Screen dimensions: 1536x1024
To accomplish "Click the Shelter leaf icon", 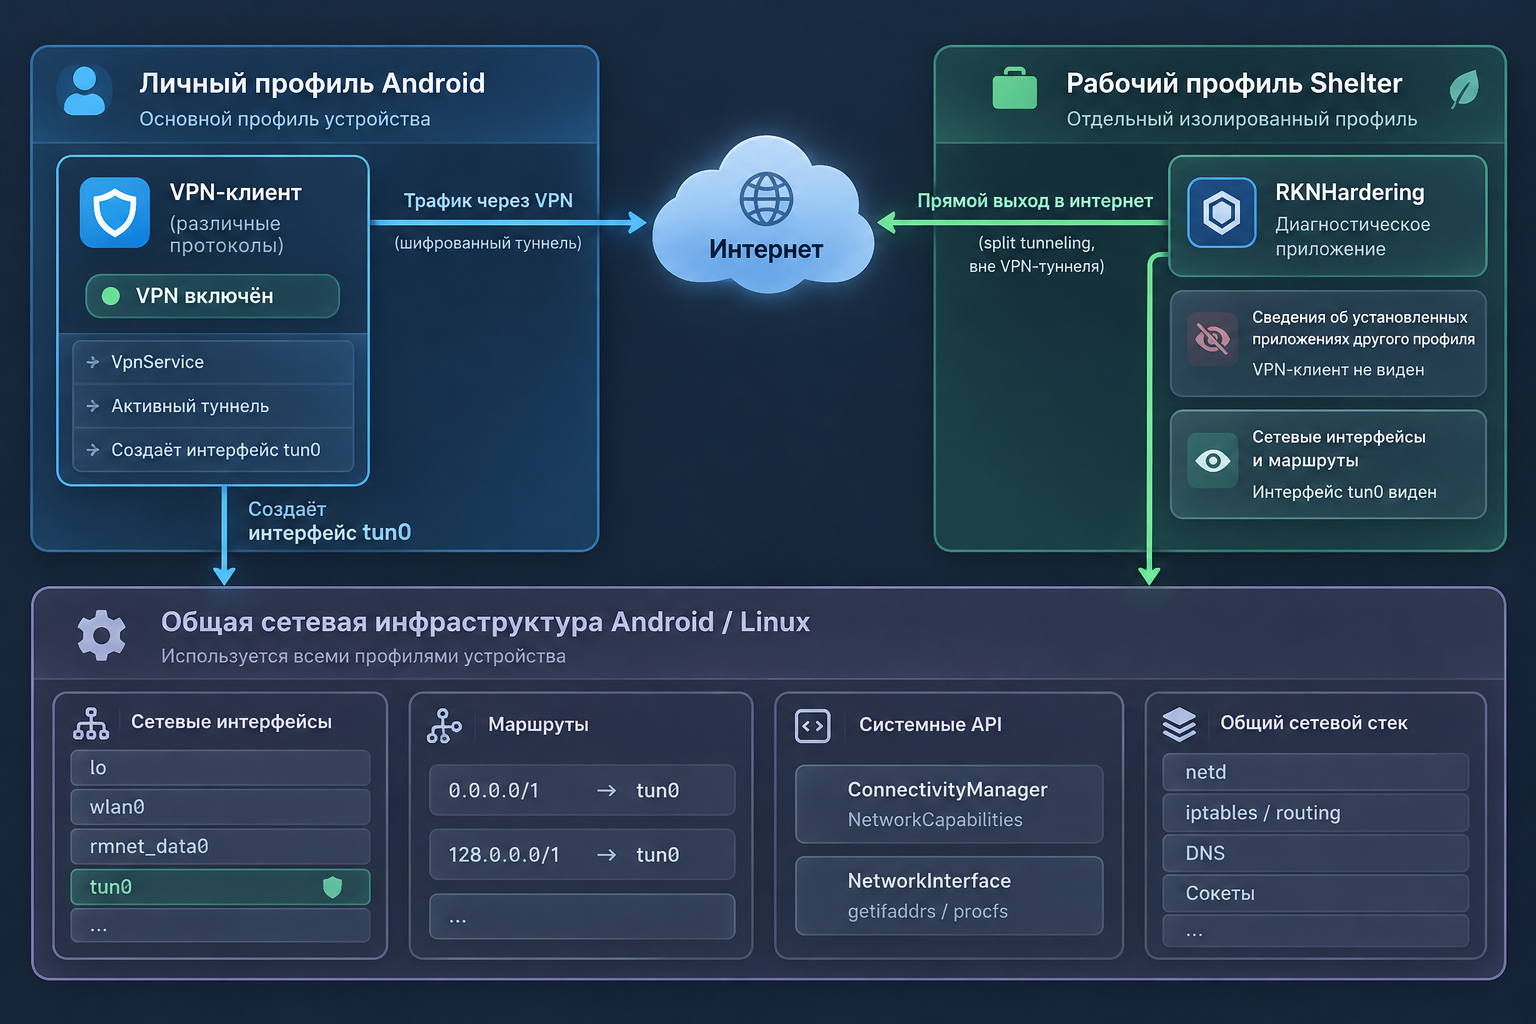I will coord(1464,88).
